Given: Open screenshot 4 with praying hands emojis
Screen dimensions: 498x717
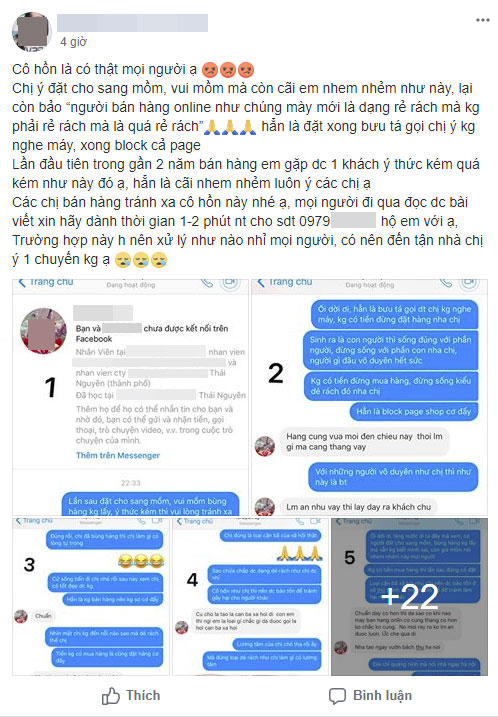Looking at the screenshot, I should click(x=251, y=597).
